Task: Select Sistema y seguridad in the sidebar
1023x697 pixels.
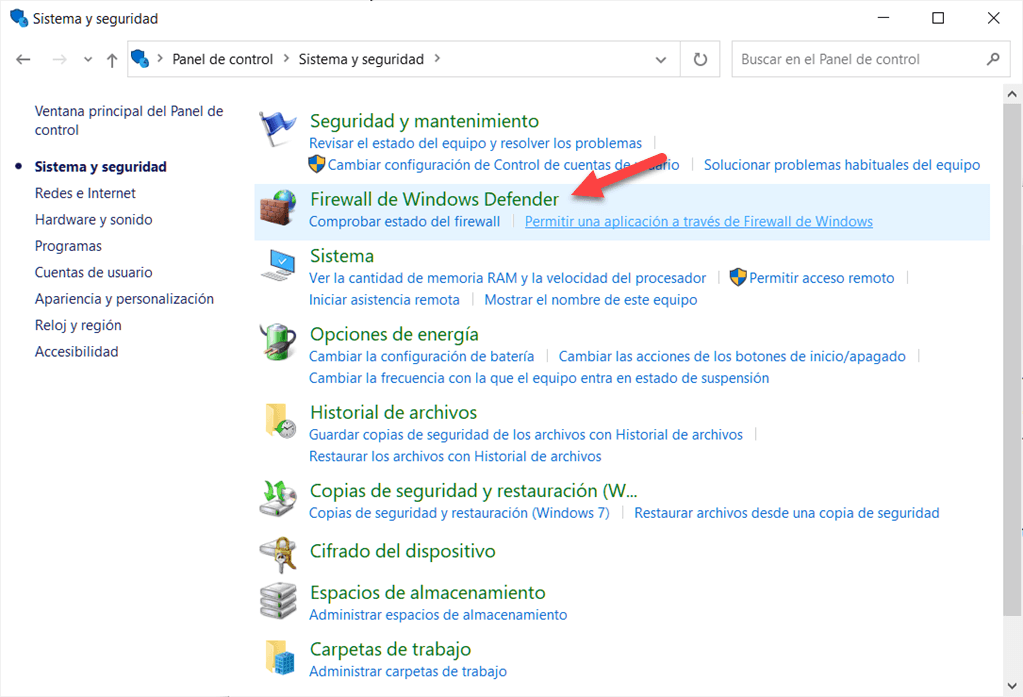Action: pyautogui.click(x=100, y=166)
